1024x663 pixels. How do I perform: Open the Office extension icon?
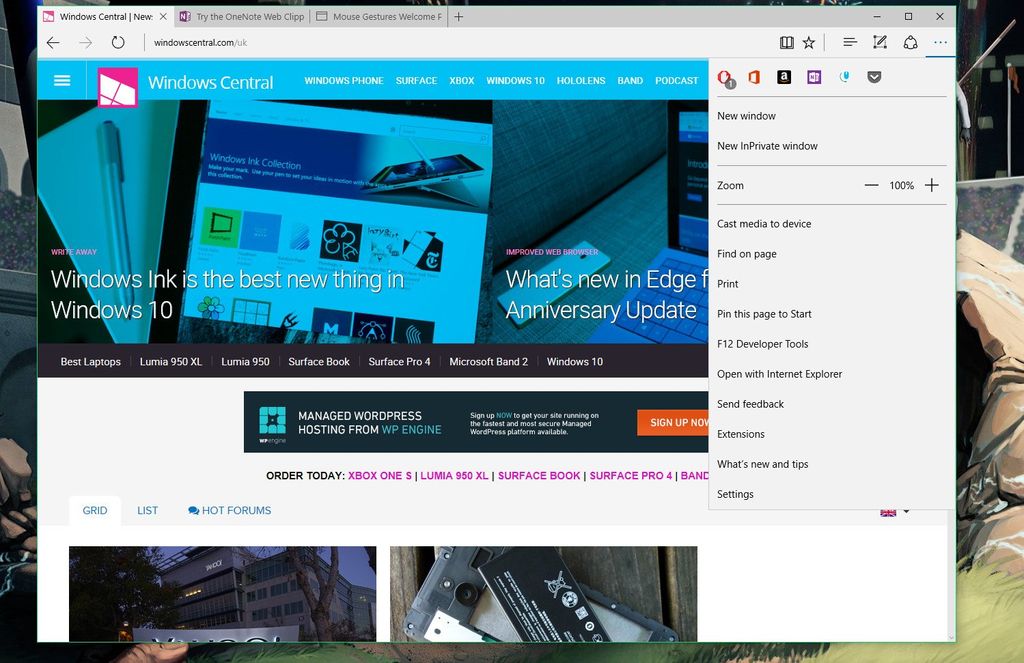[753, 77]
